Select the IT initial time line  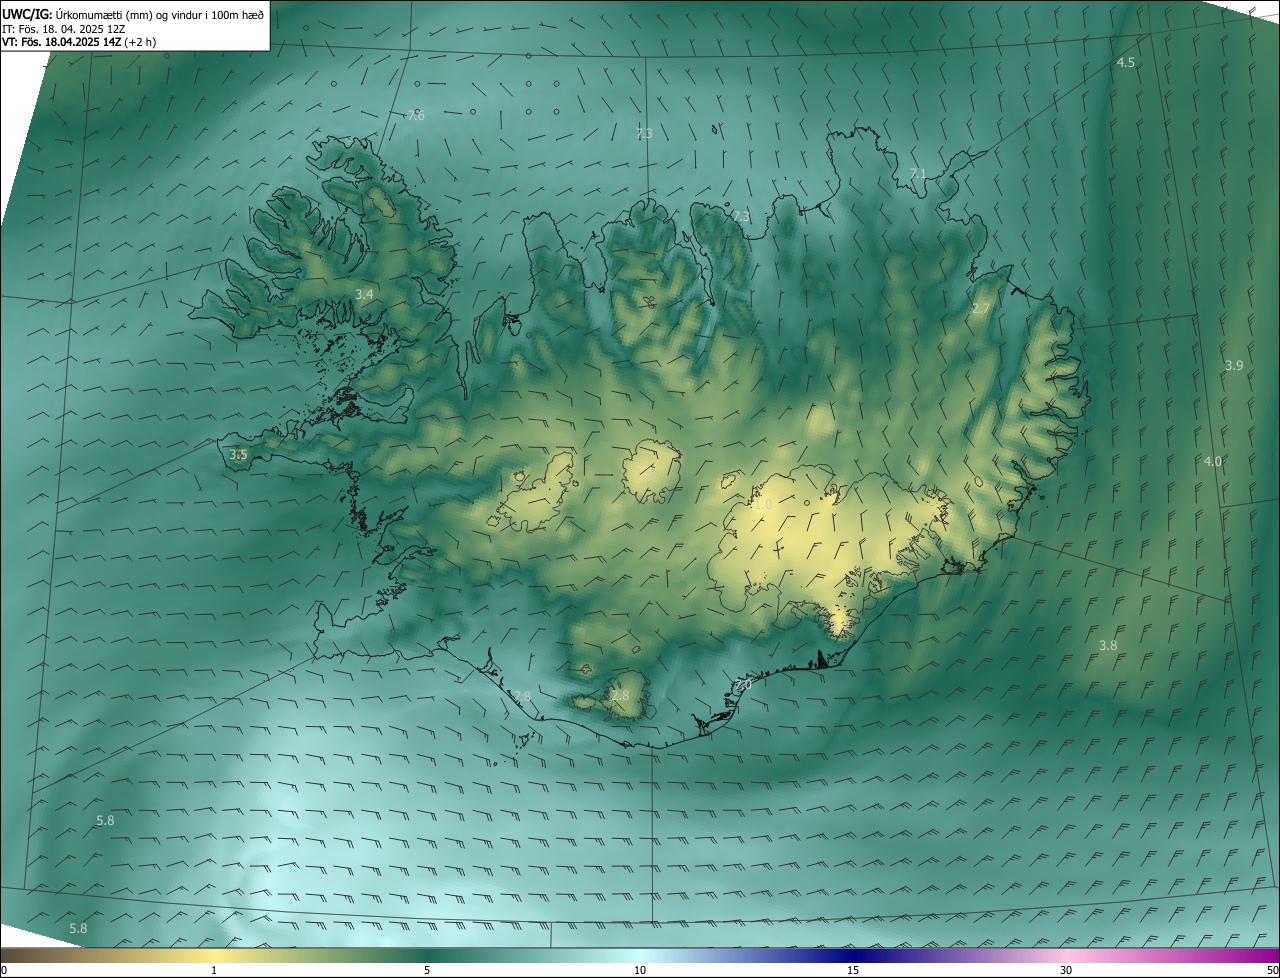point(76,29)
